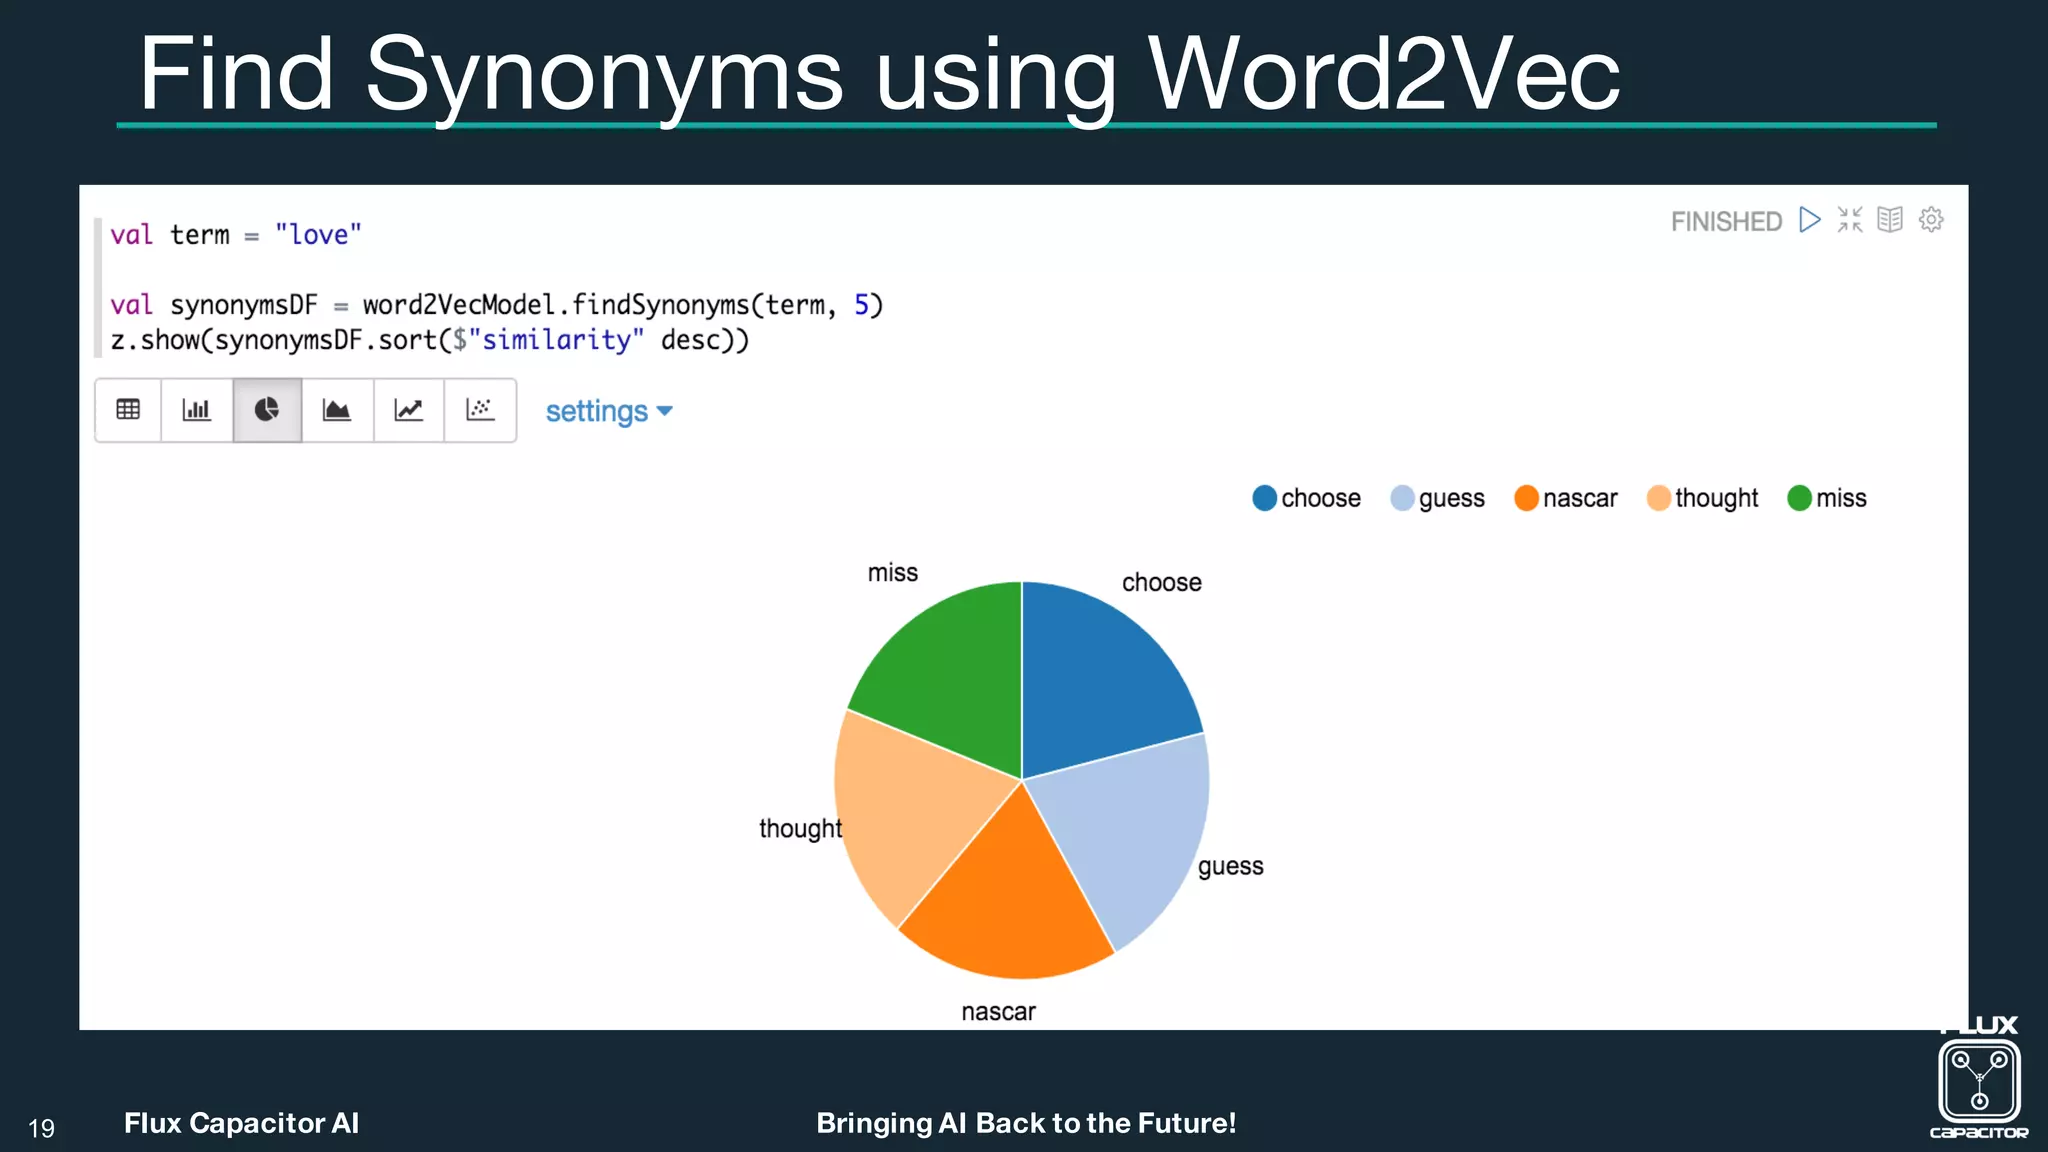This screenshot has height=1152, width=2048.
Task: Click the Flux Capacitor logo icon
Action: point(1979,1078)
